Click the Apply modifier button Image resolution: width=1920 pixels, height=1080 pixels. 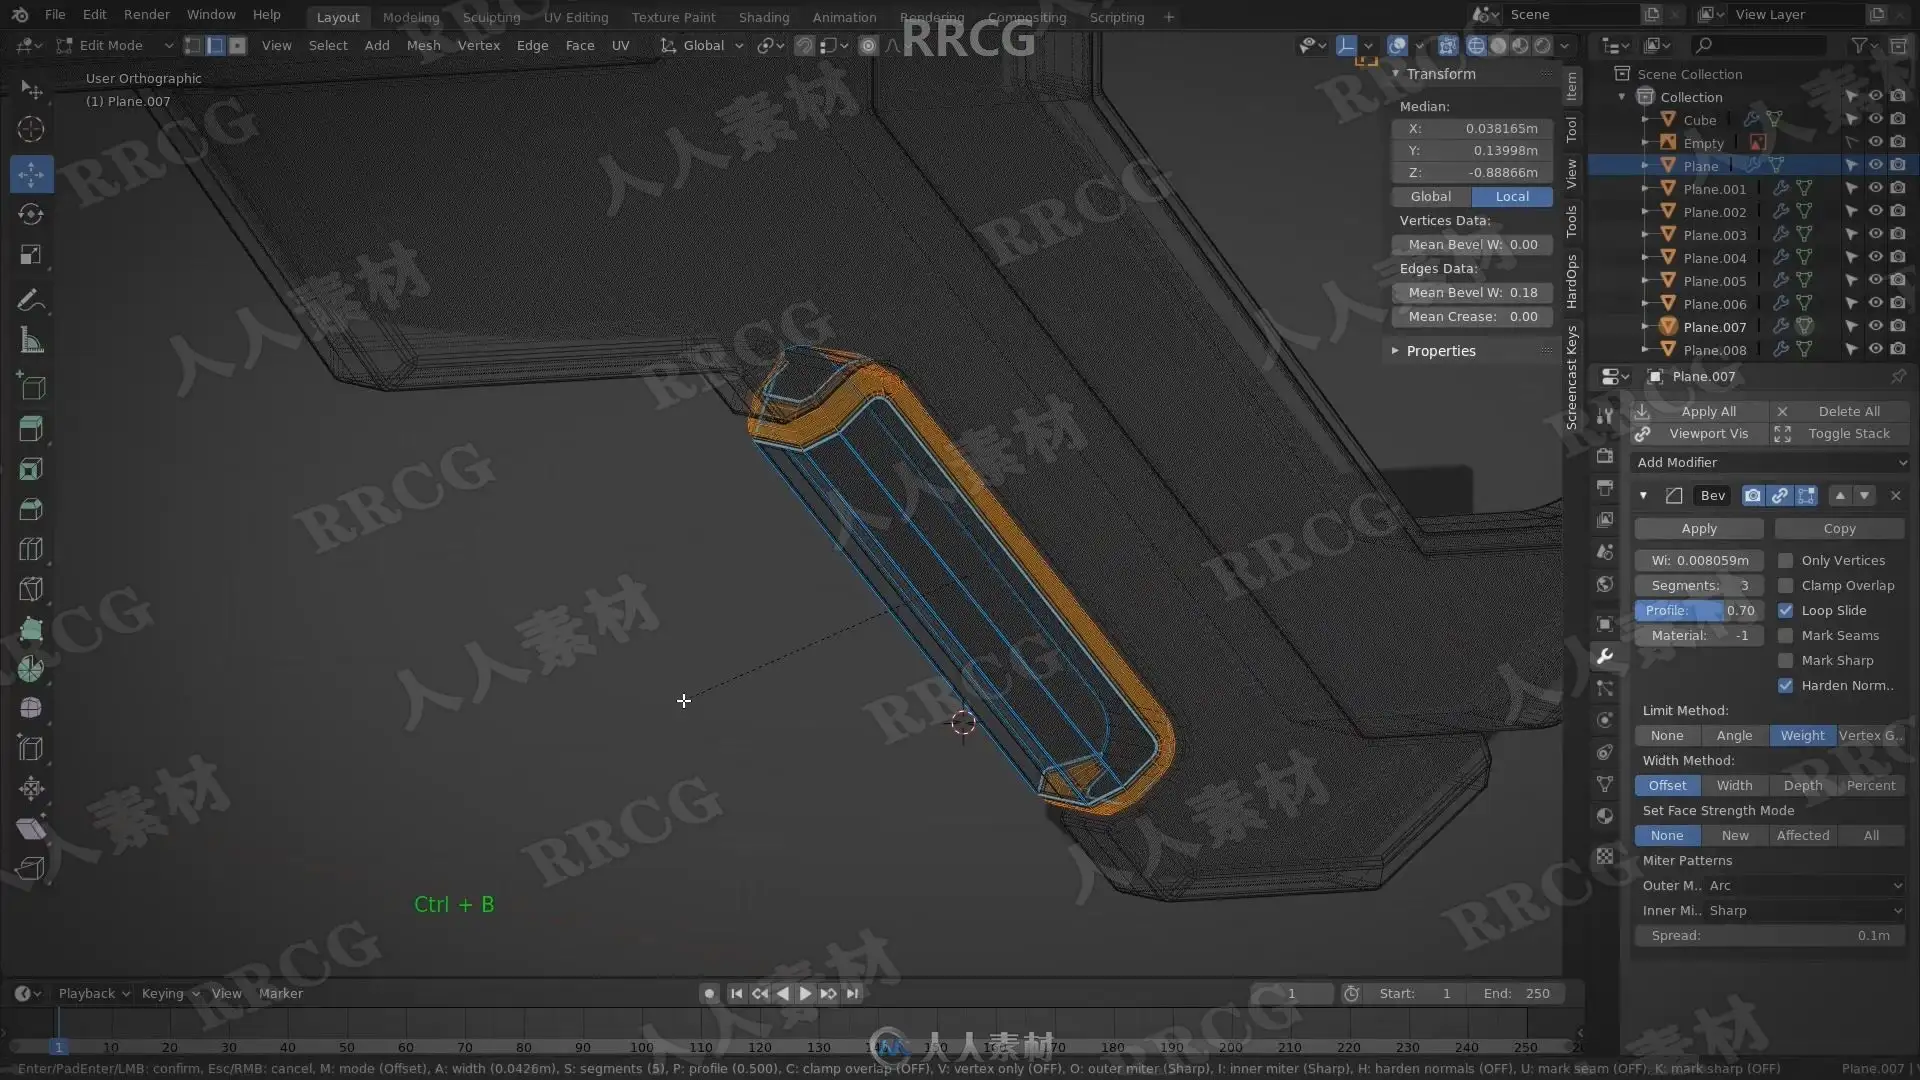click(x=1698, y=528)
